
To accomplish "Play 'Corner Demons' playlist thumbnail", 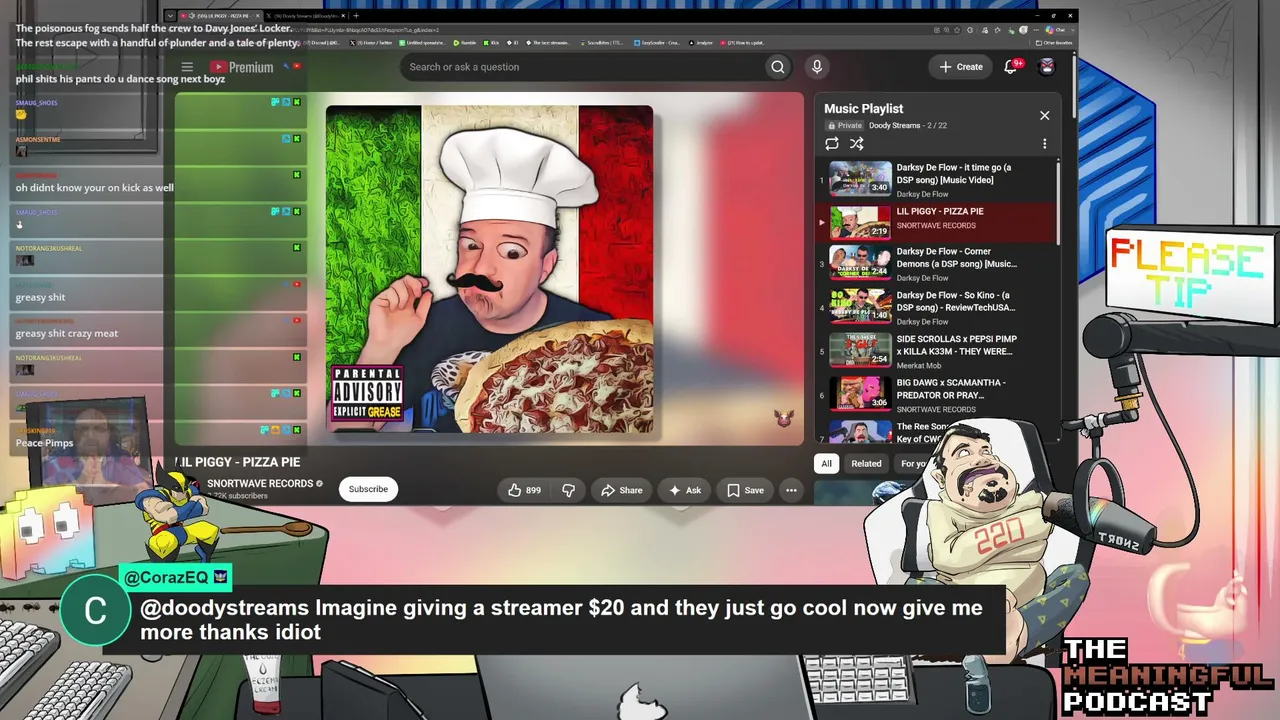I will point(860,262).
